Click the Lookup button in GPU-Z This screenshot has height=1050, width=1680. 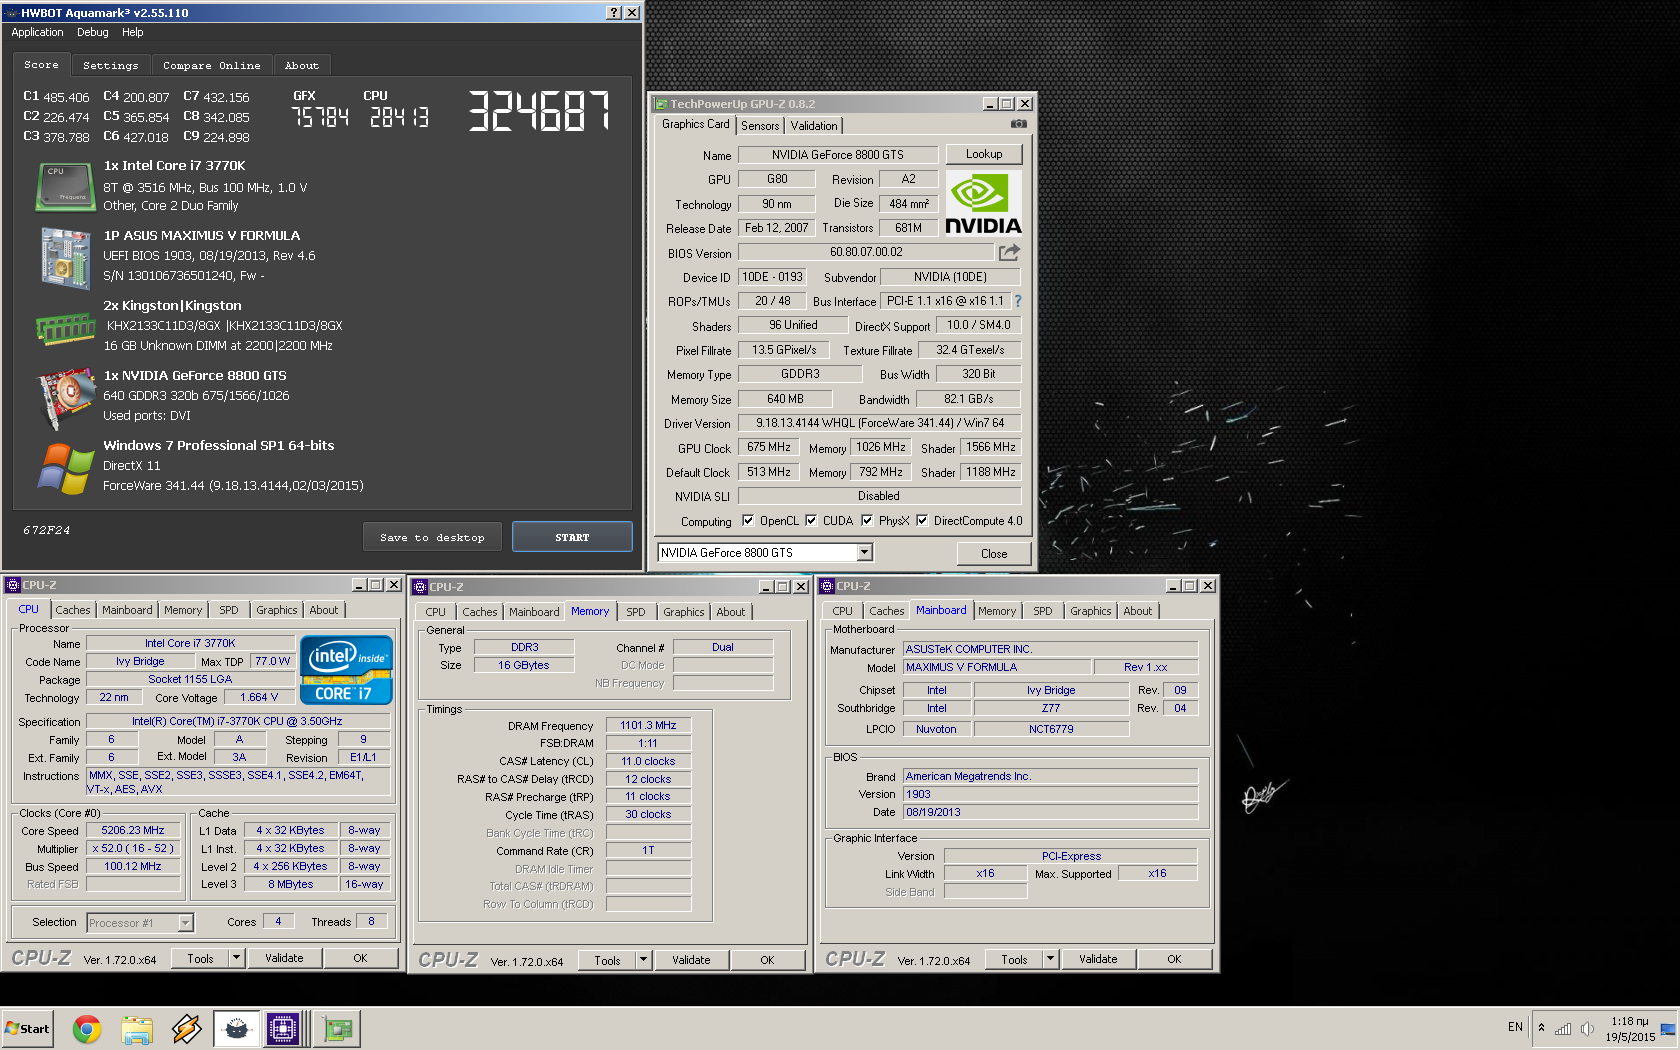point(984,154)
